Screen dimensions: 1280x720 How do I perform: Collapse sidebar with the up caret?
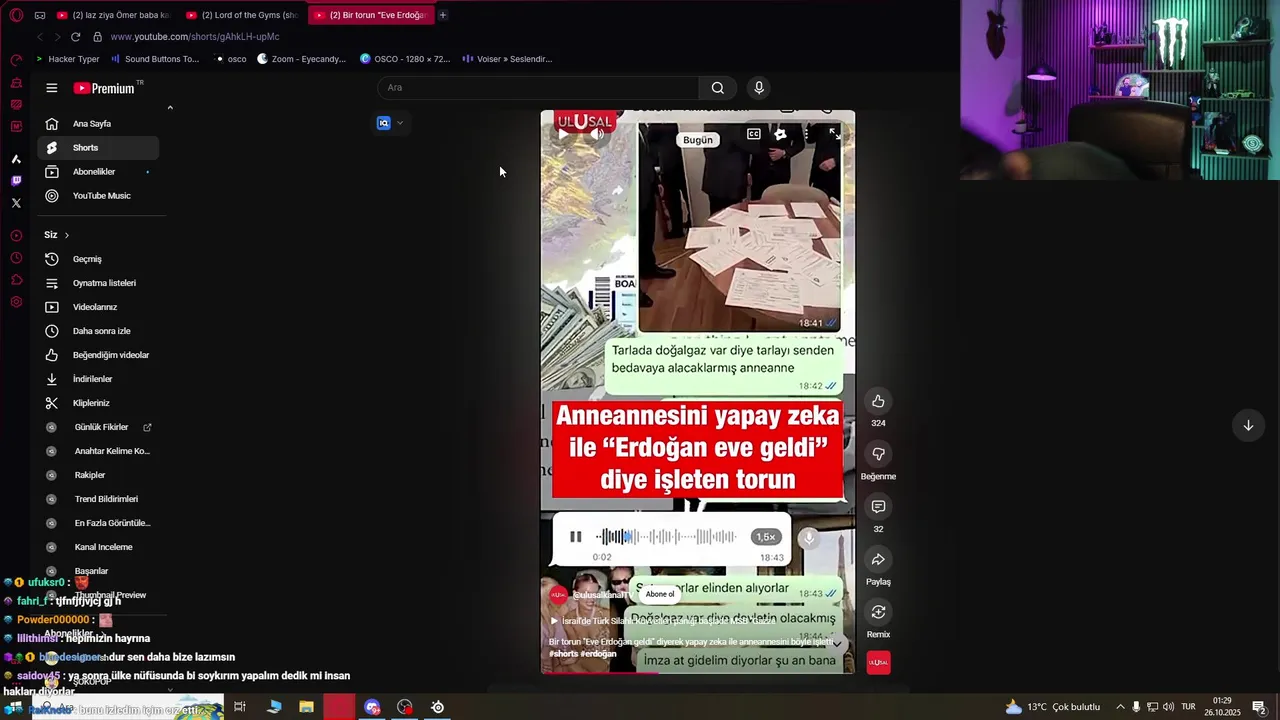pyautogui.click(x=170, y=108)
